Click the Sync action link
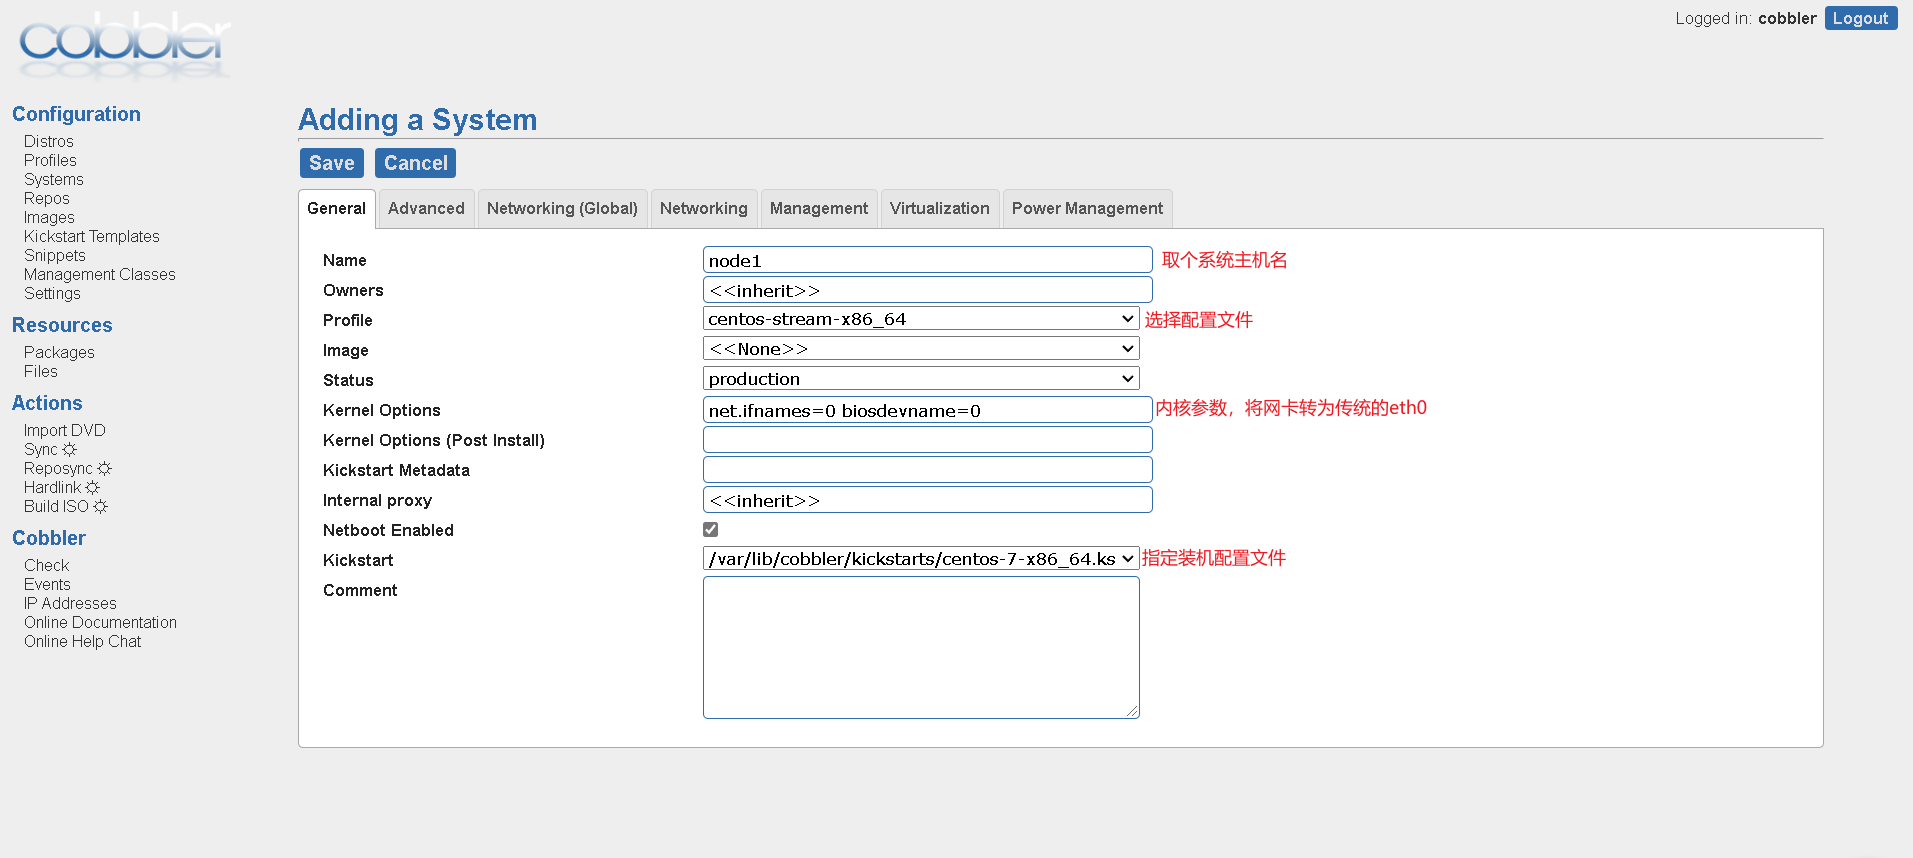 coord(41,450)
